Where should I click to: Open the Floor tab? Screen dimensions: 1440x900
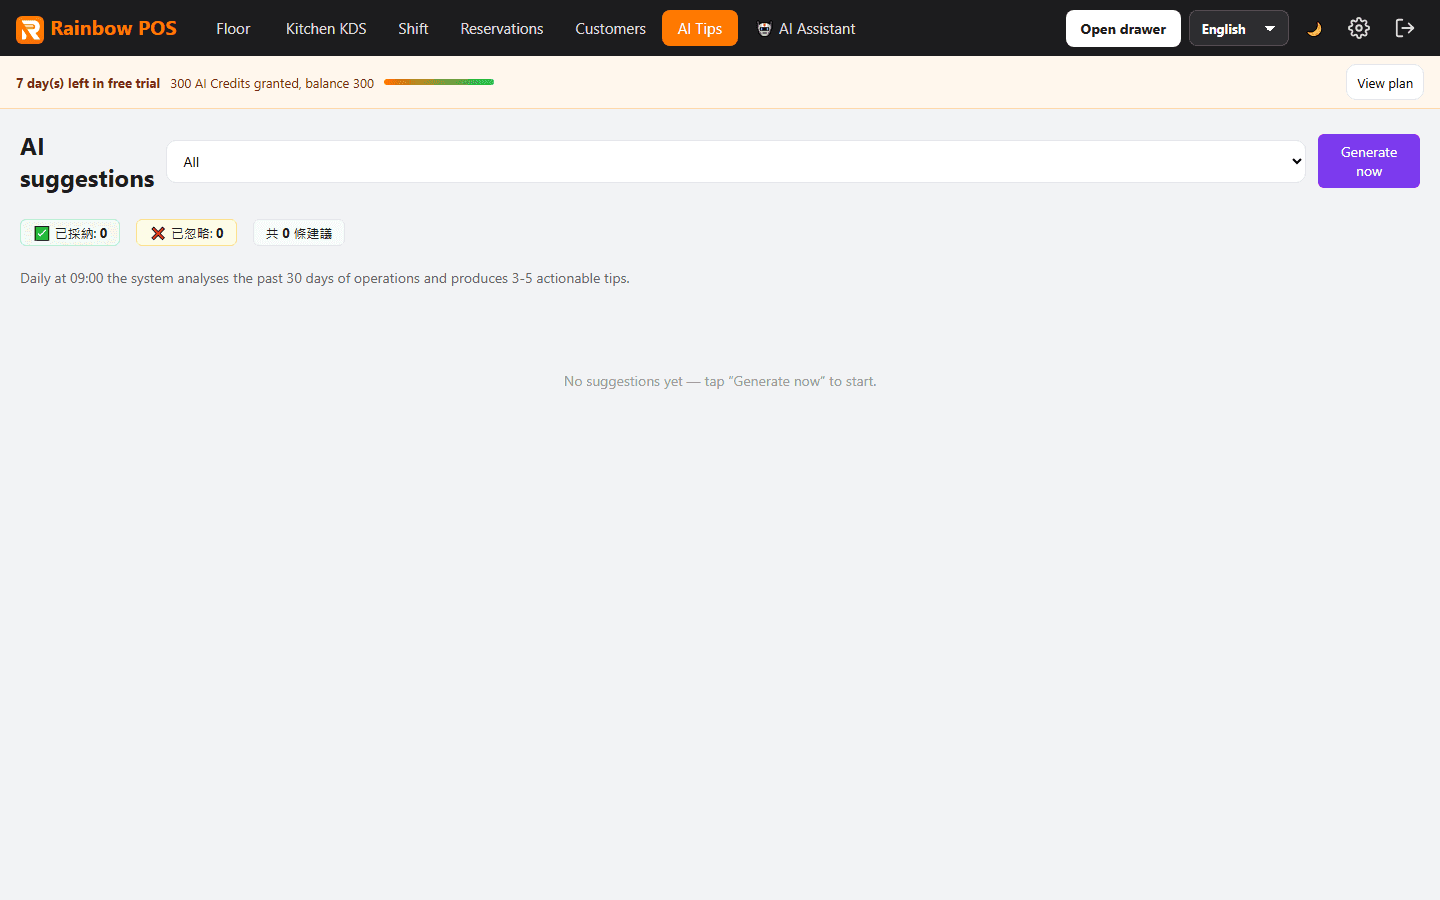point(233,28)
